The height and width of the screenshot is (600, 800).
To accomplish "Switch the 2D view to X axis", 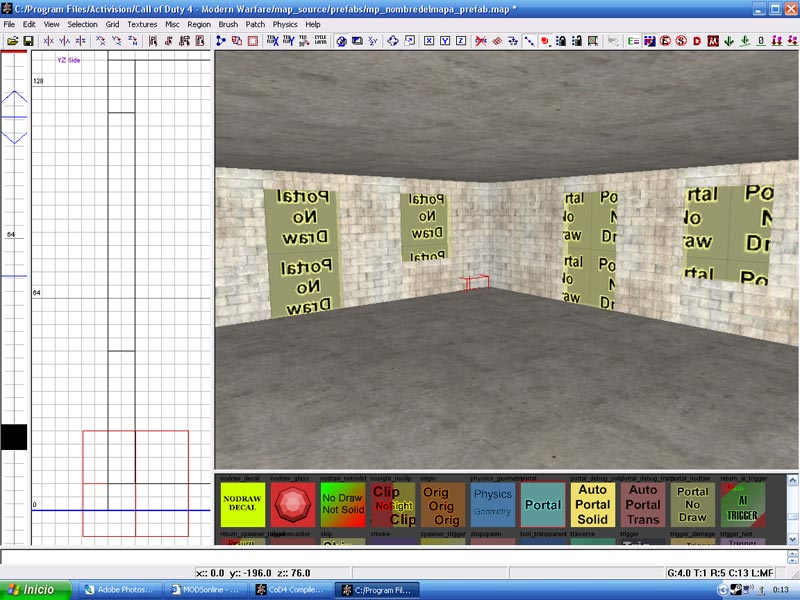I will 429,41.
